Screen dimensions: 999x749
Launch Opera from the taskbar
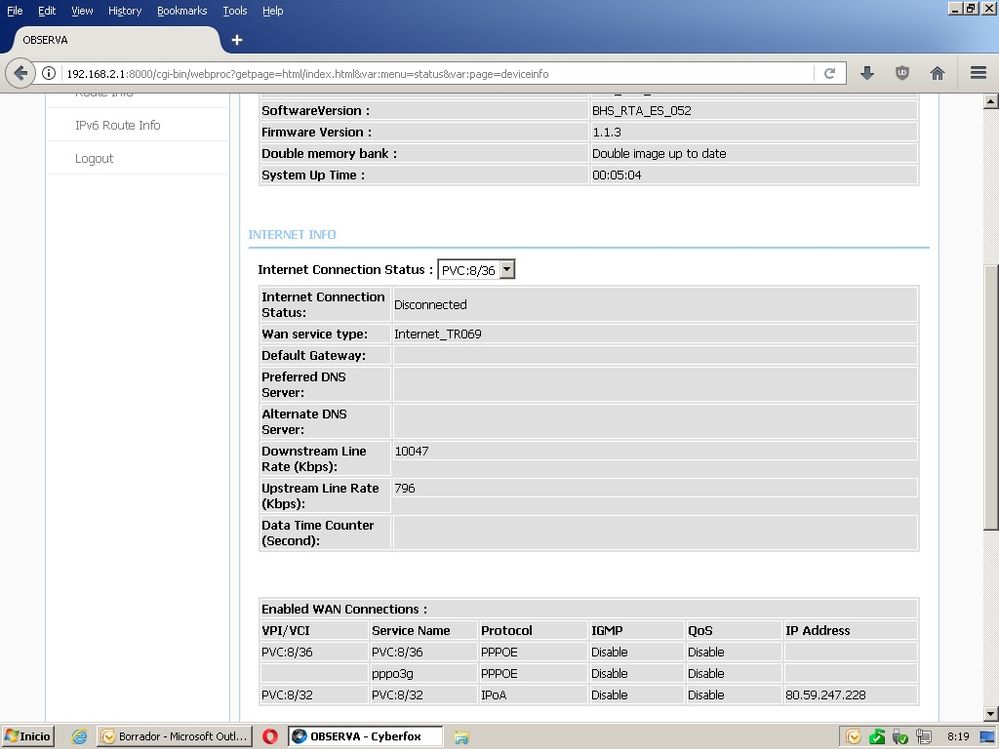270,736
